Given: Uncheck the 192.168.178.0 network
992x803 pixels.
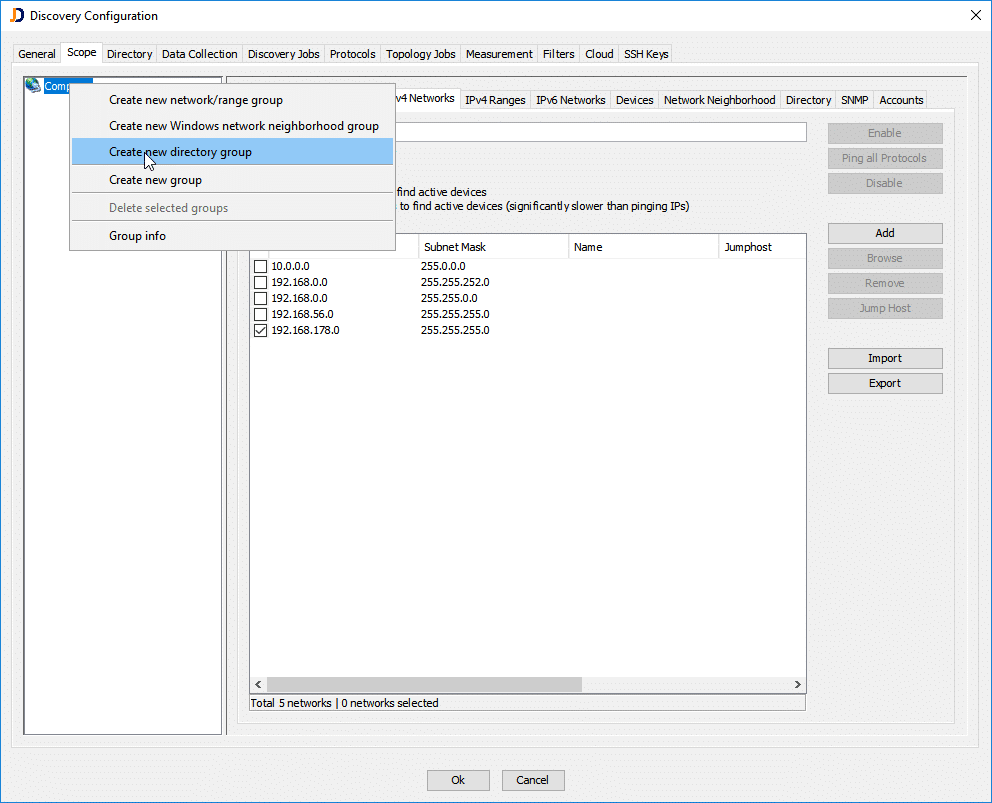Looking at the screenshot, I should click(260, 329).
